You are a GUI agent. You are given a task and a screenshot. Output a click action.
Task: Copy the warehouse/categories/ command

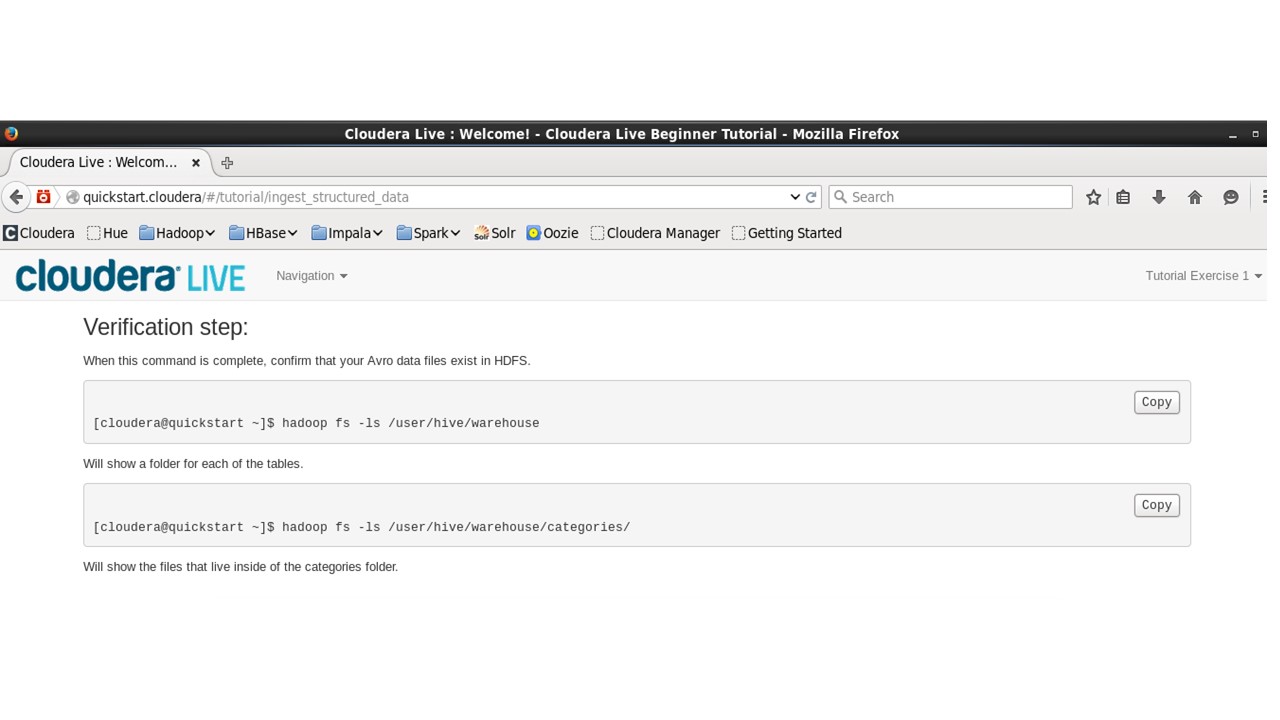[1156, 505]
